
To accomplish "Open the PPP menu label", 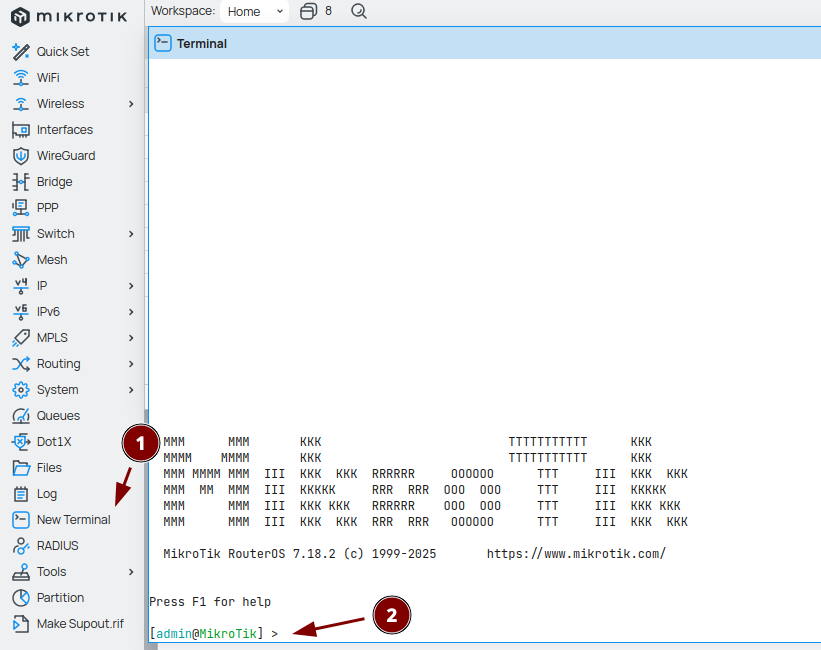I will [48, 208].
